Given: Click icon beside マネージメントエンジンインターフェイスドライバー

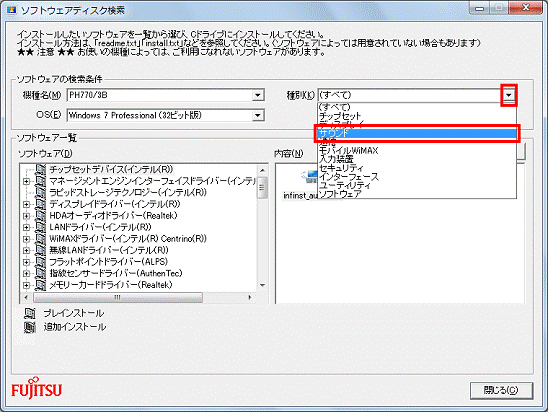Looking at the screenshot, I should [41, 181].
